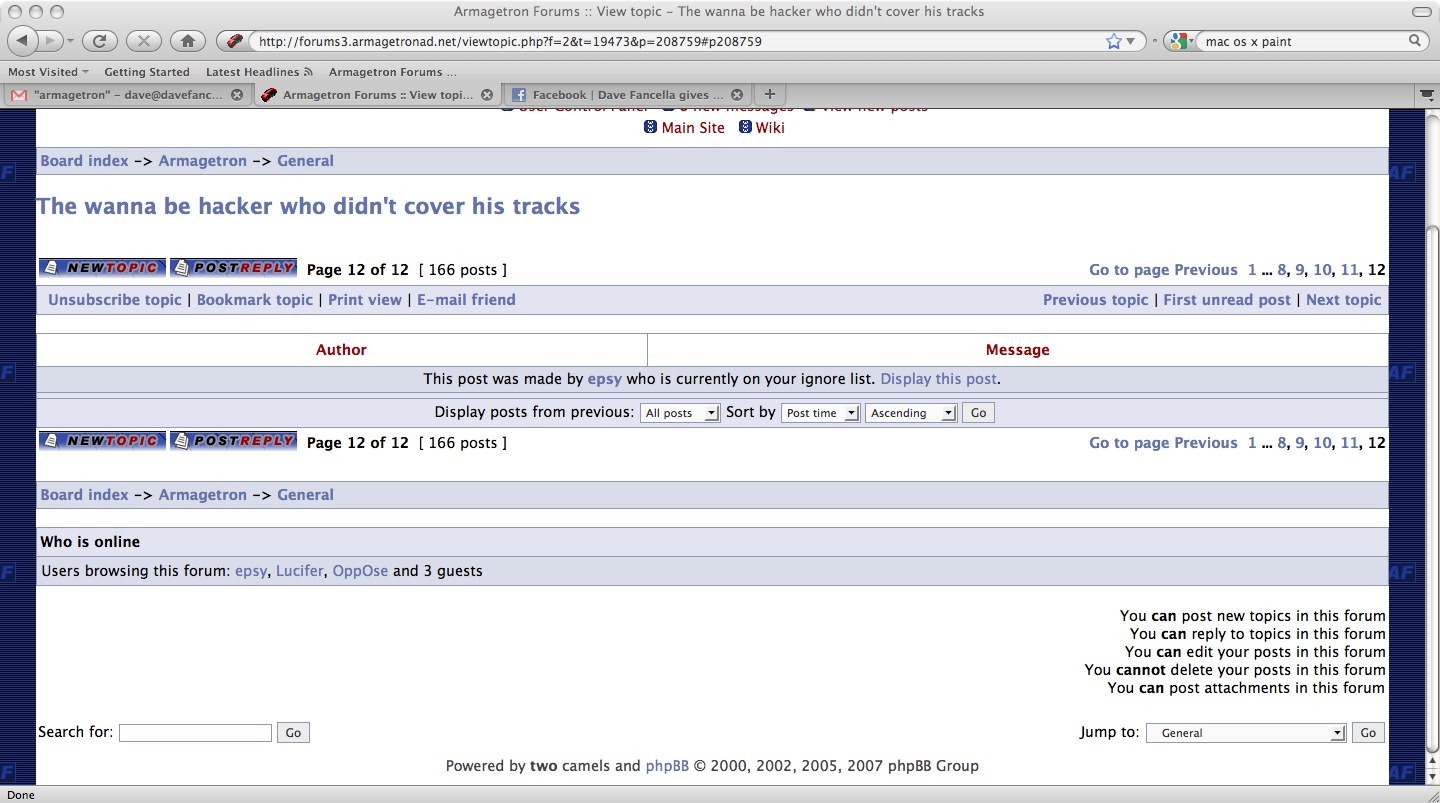
Task: Click the browser Back arrow button
Action: (23, 41)
